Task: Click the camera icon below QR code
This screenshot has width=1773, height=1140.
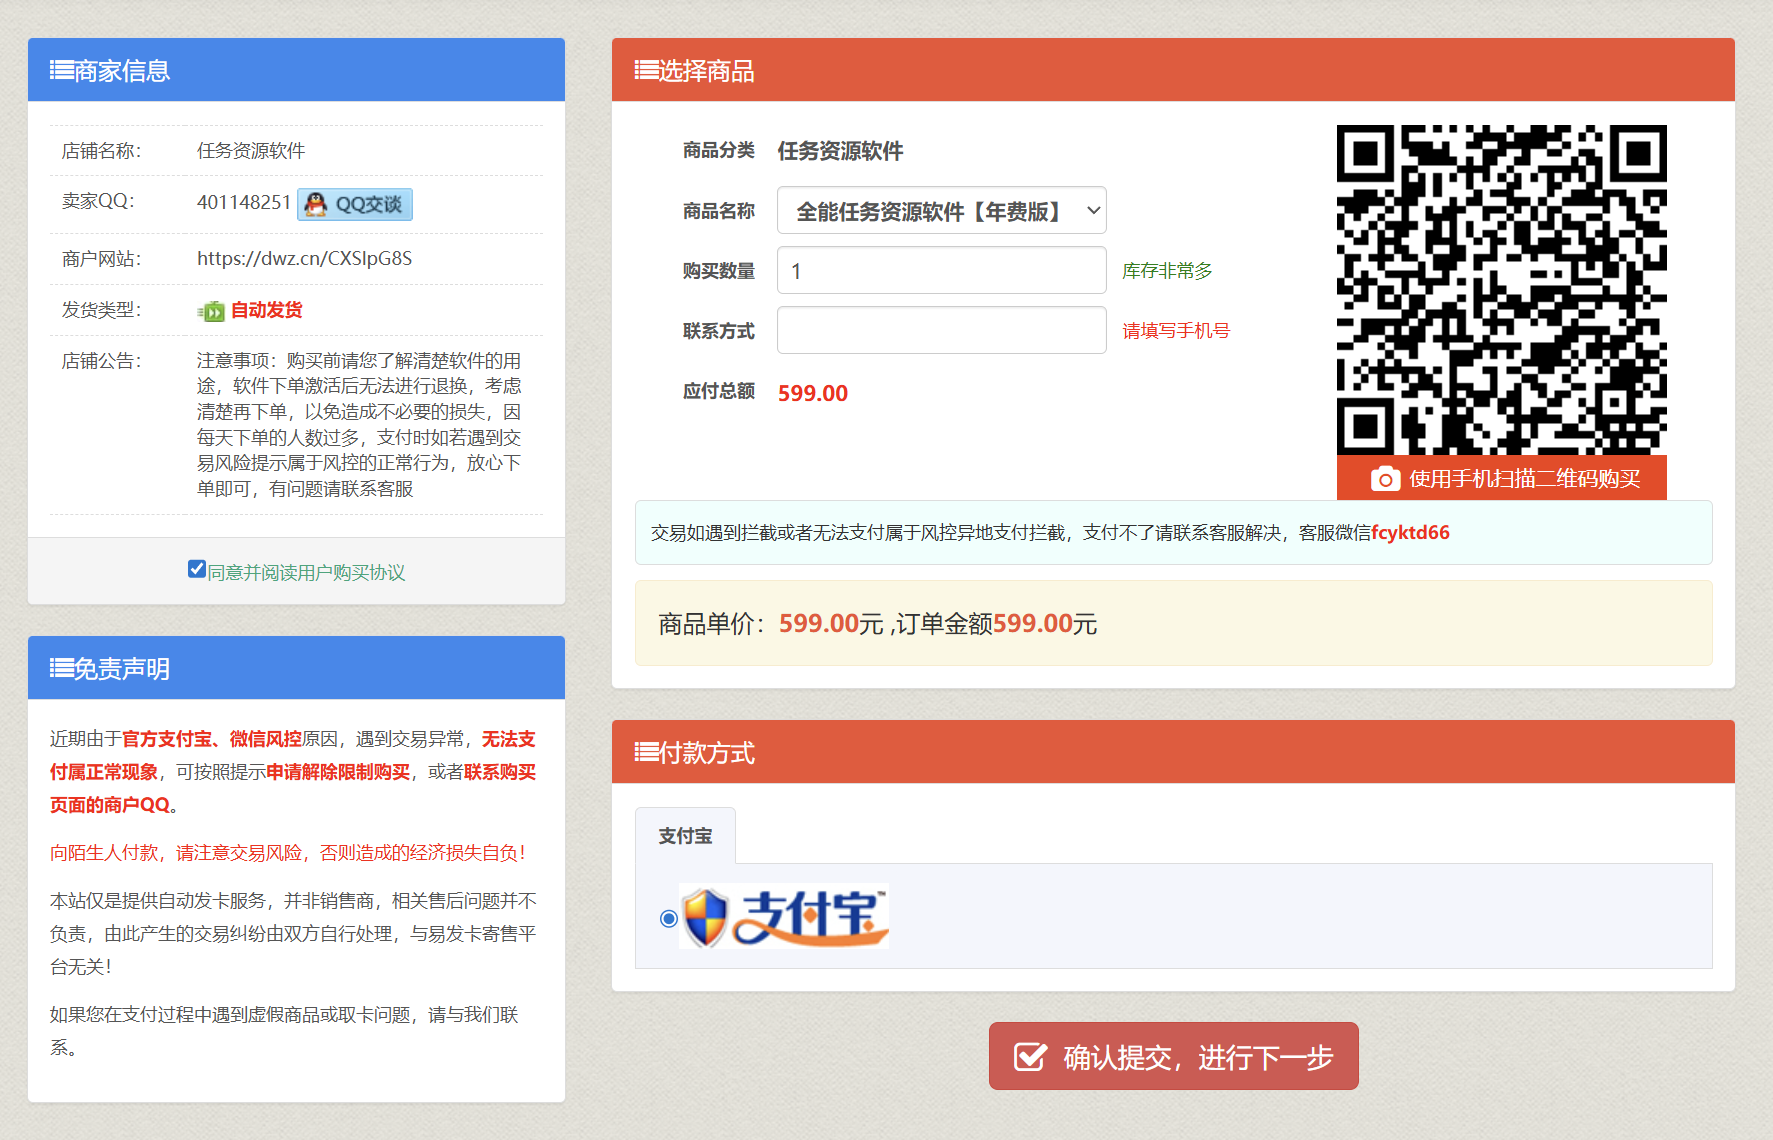Action: (1384, 479)
